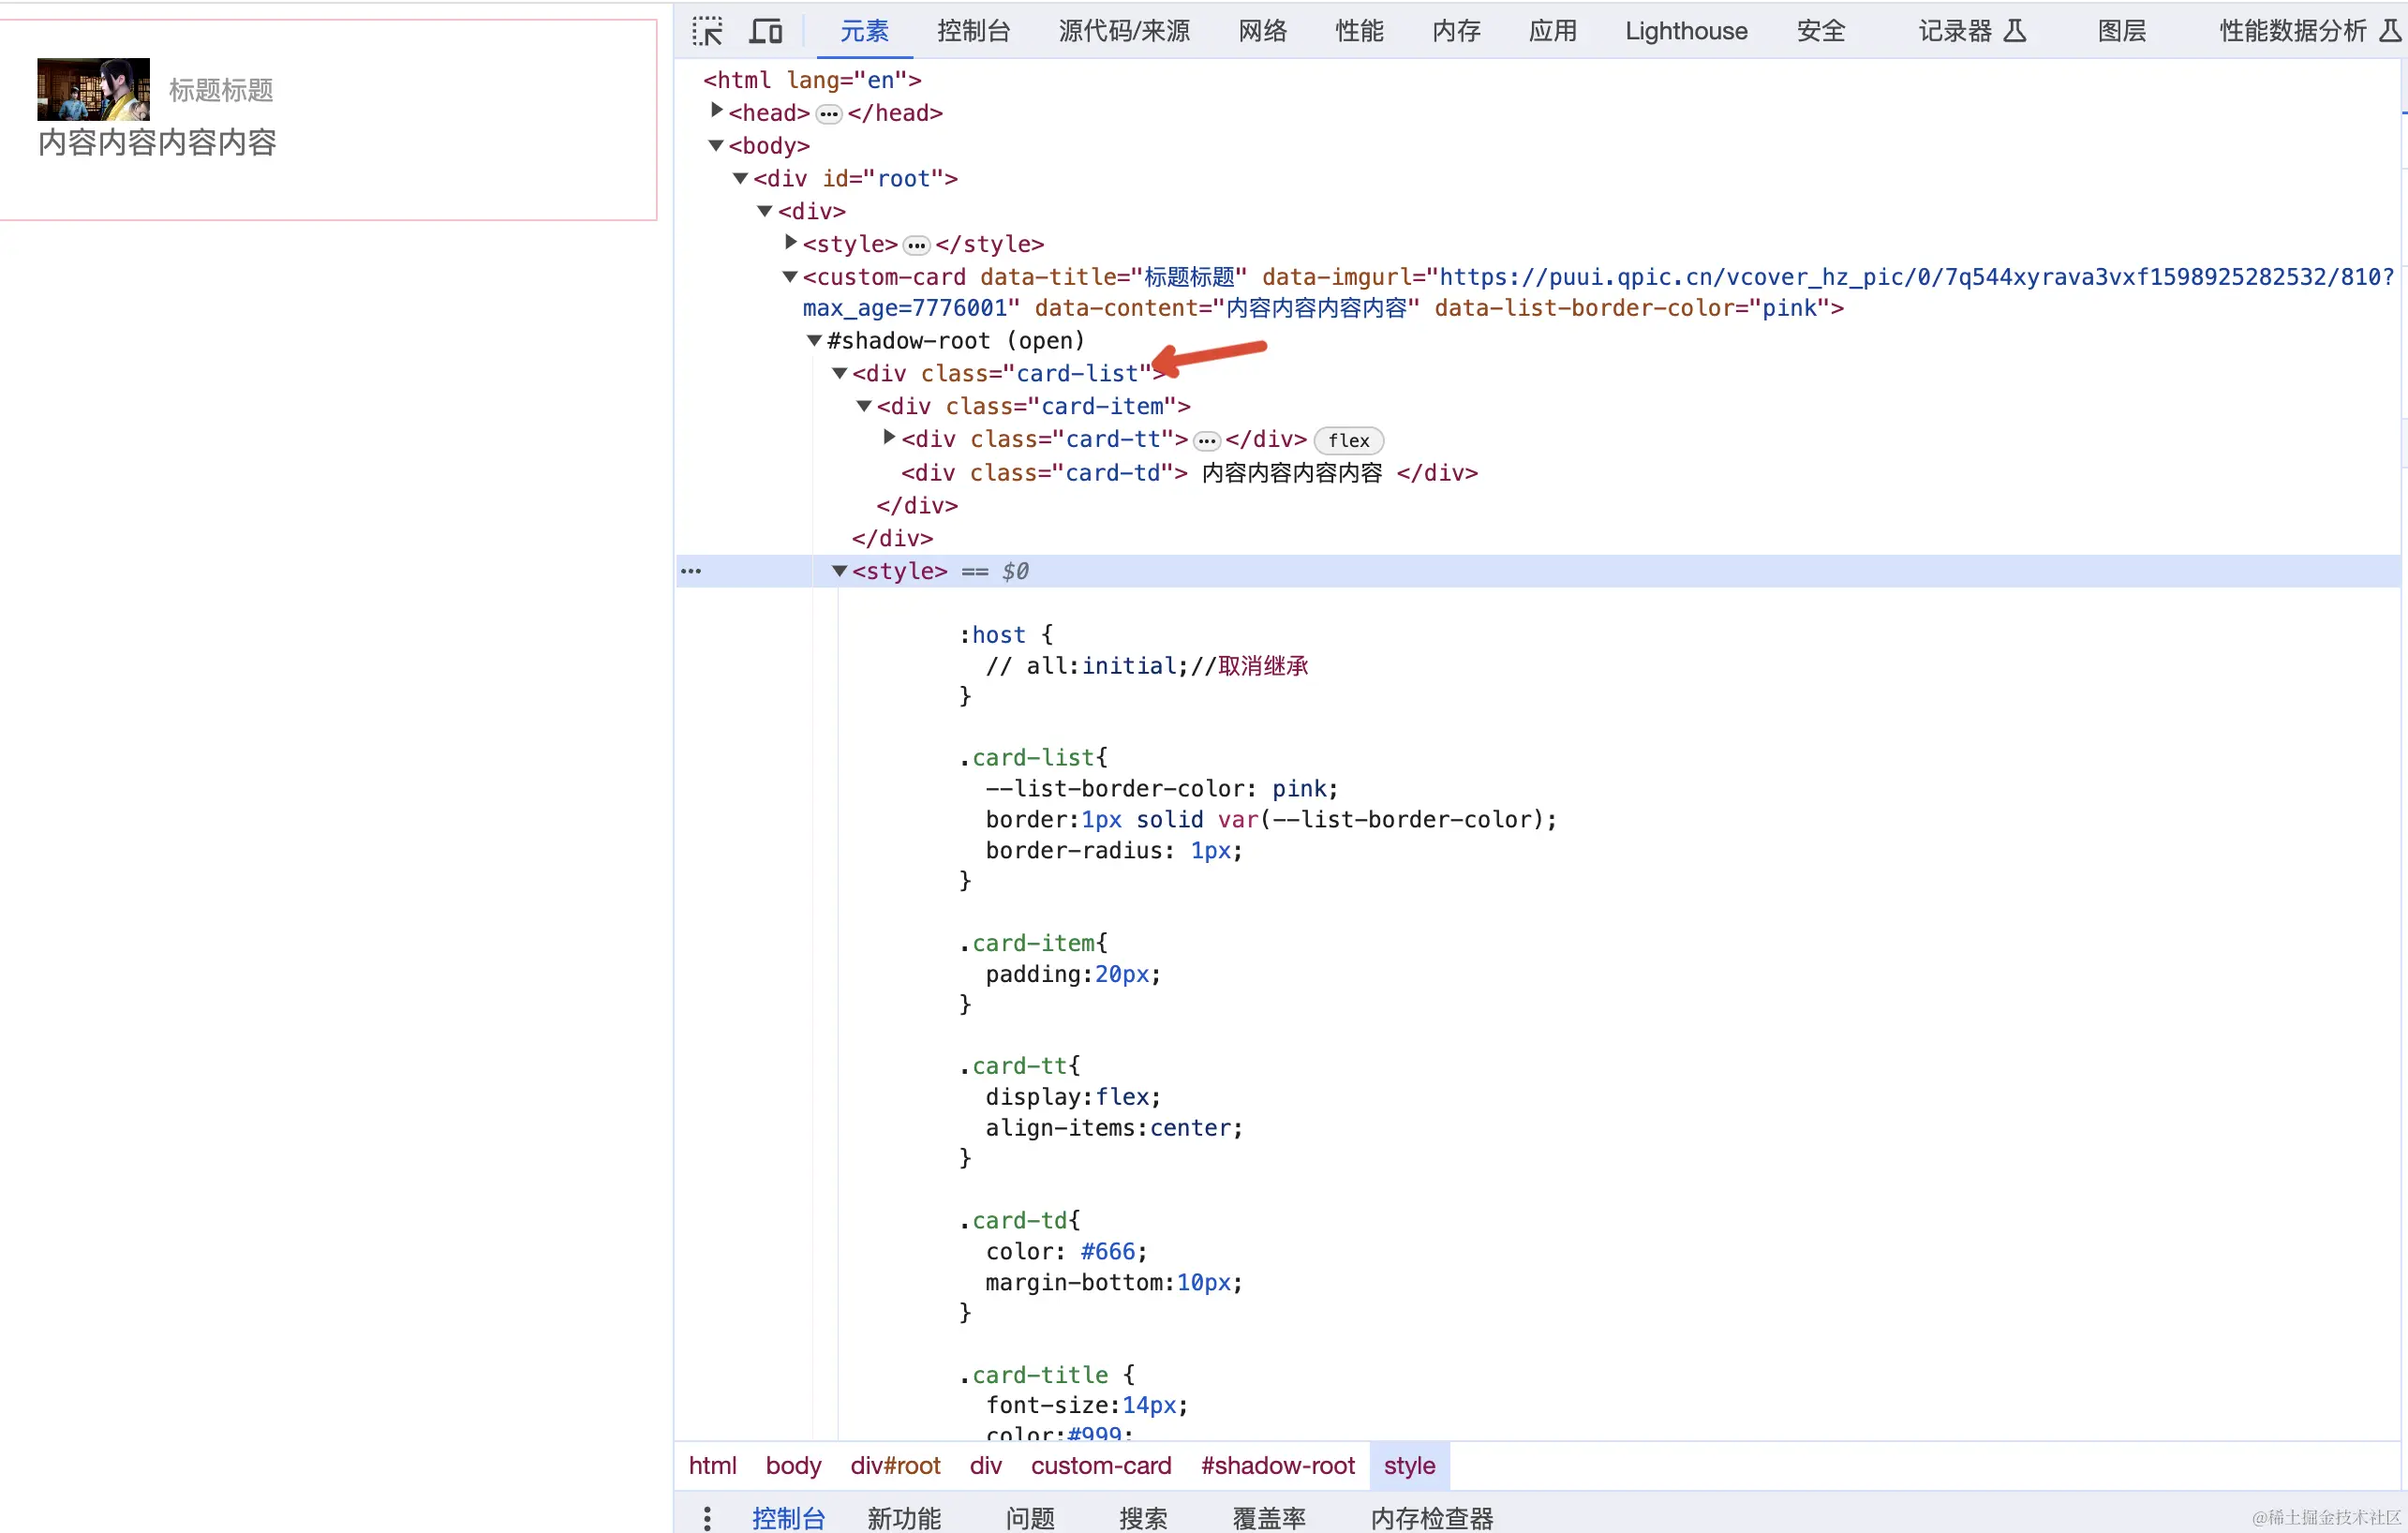2408x1533 pixels.
Task: Collapse the shadow-root node
Action: pyautogui.click(x=814, y=341)
